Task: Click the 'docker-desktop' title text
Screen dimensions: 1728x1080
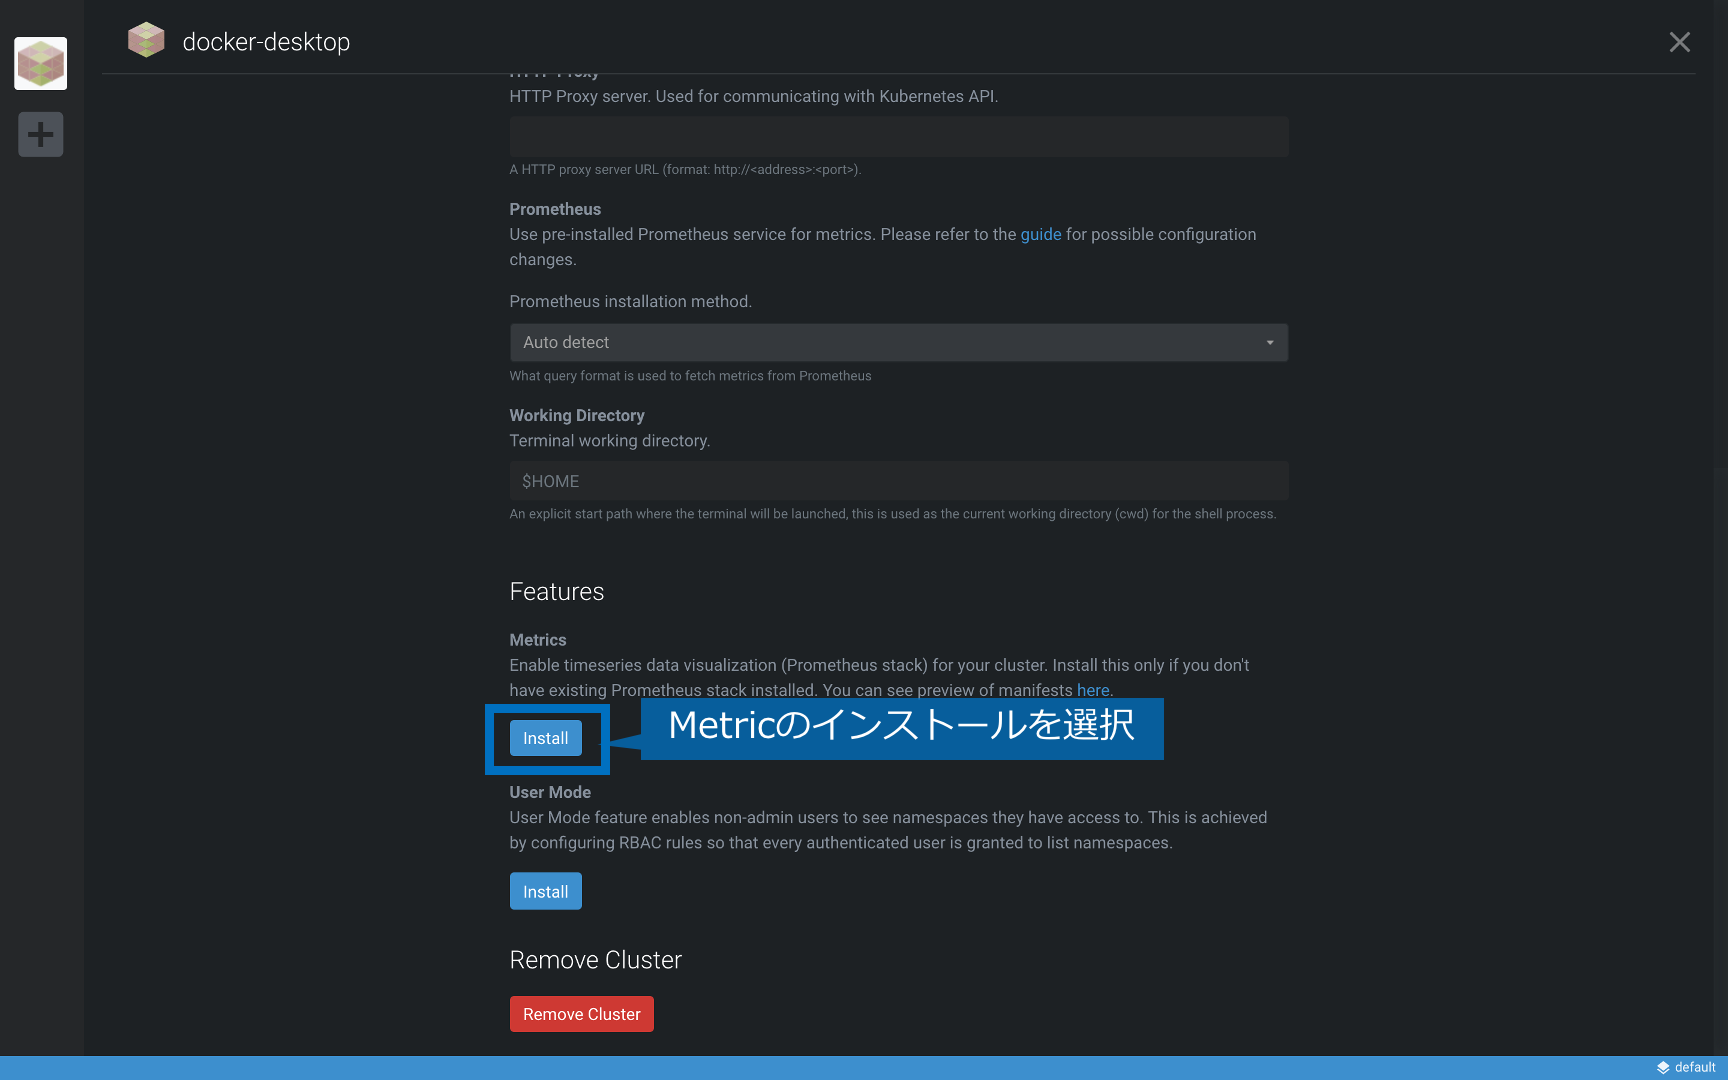Action: pyautogui.click(x=266, y=42)
